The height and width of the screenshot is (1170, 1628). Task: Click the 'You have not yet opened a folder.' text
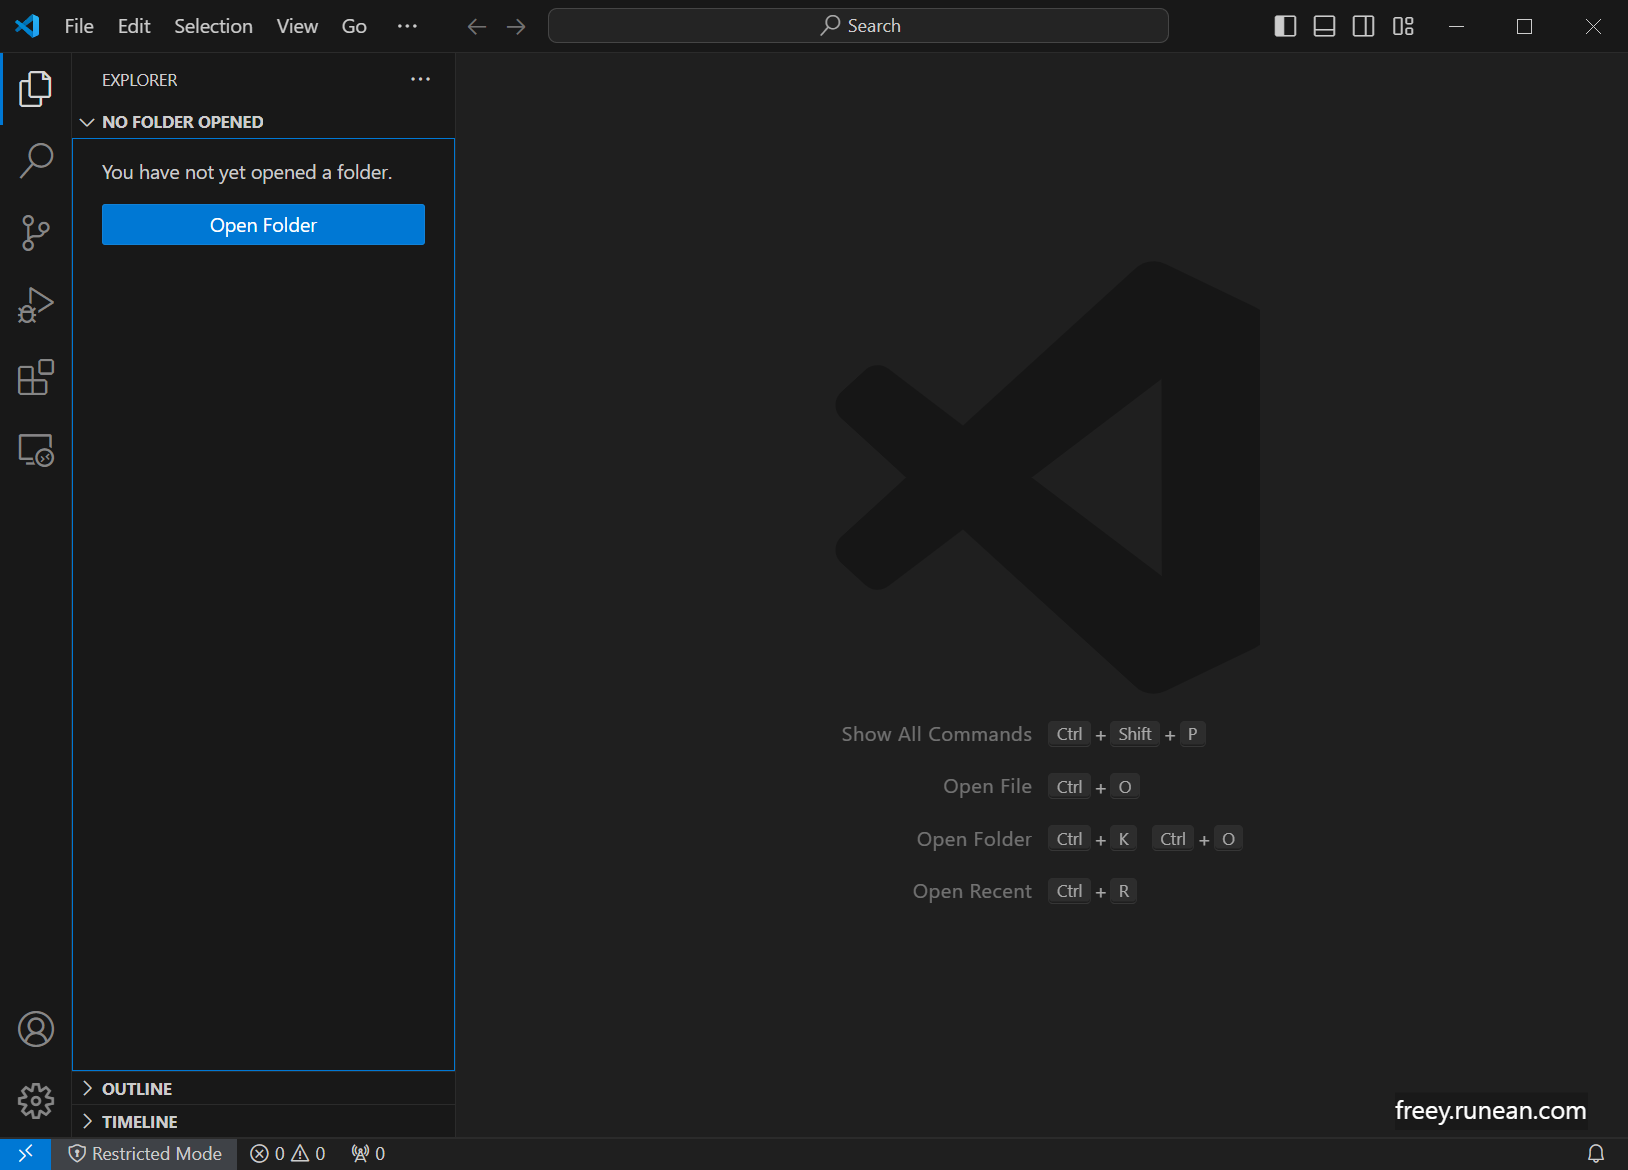click(247, 172)
